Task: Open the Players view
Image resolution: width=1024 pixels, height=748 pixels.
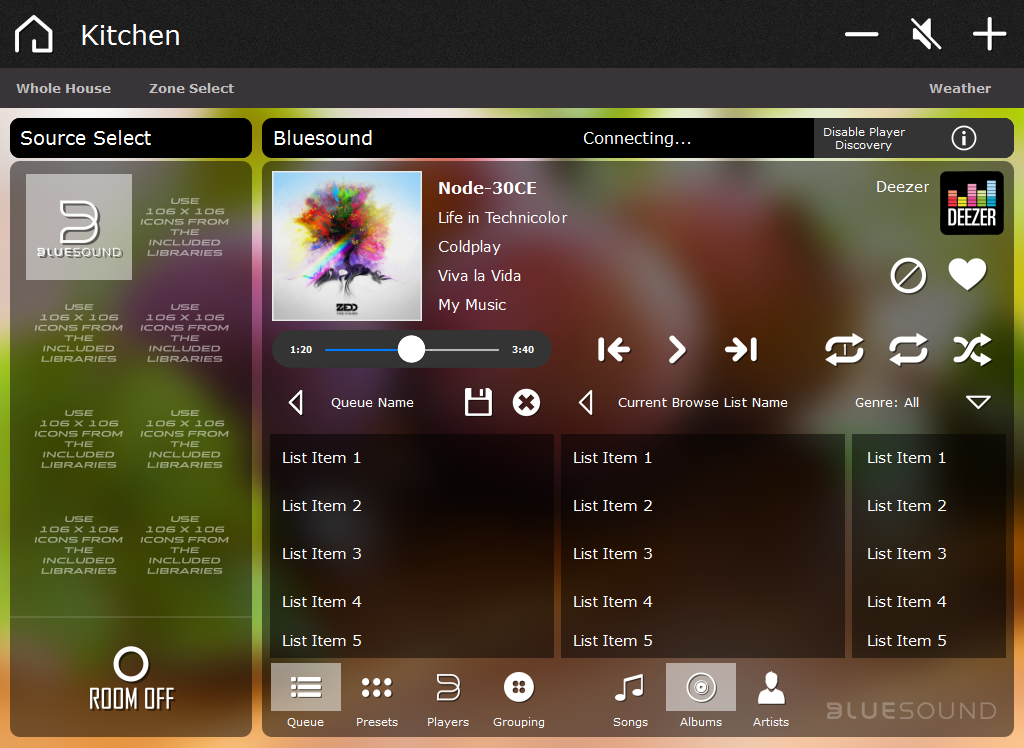Action: coord(448,696)
